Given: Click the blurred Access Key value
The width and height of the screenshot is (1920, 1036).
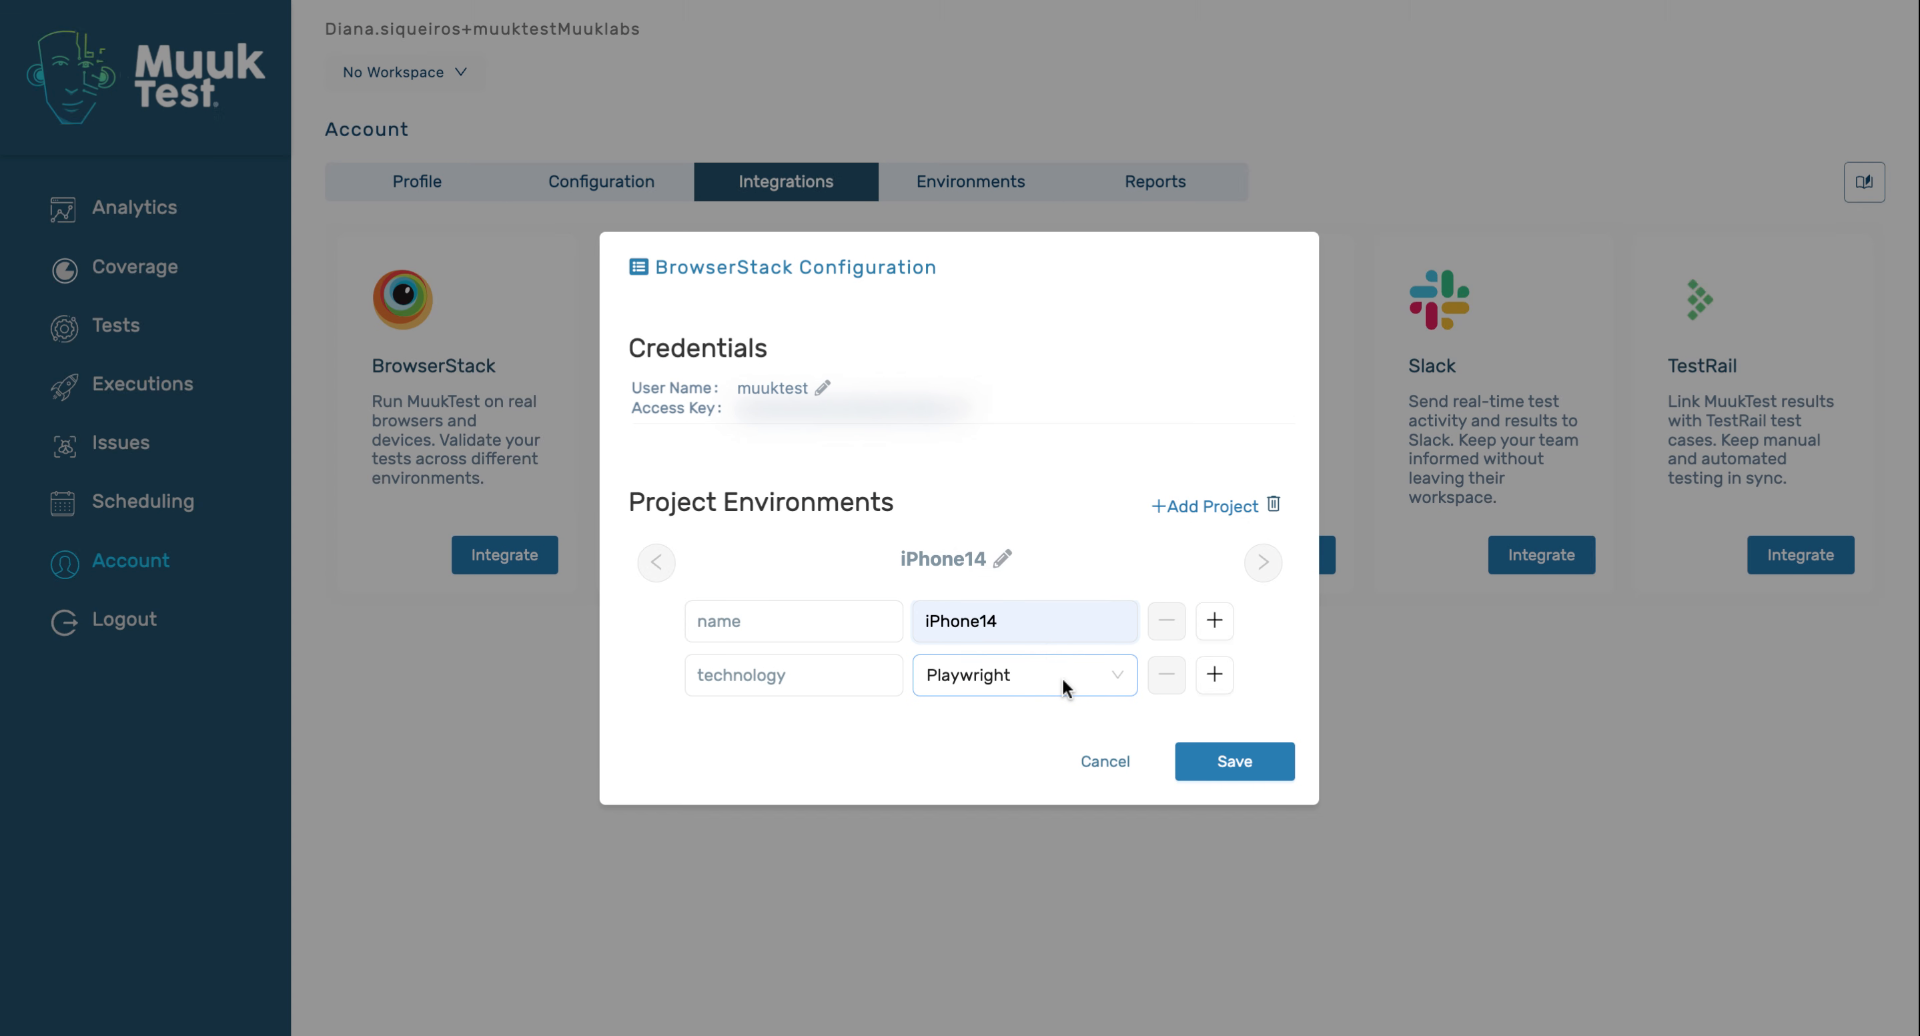Looking at the screenshot, I should point(855,408).
